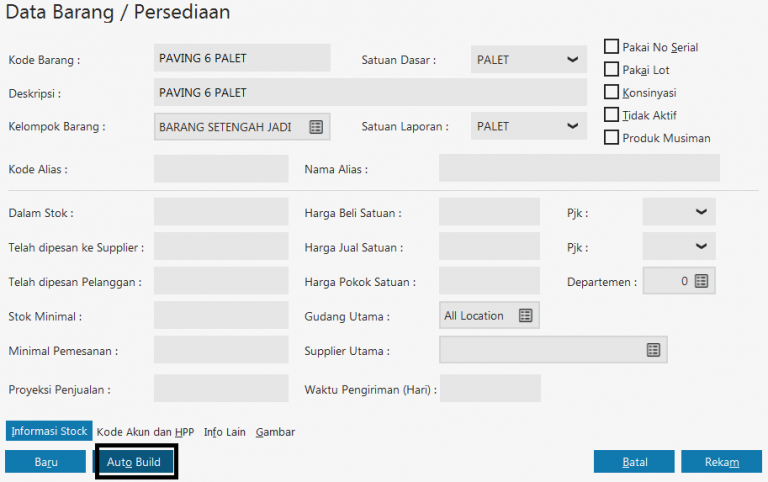768x482 pixels.
Task: Click the Supplier Utama lookup icon
Action: [653, 350]
